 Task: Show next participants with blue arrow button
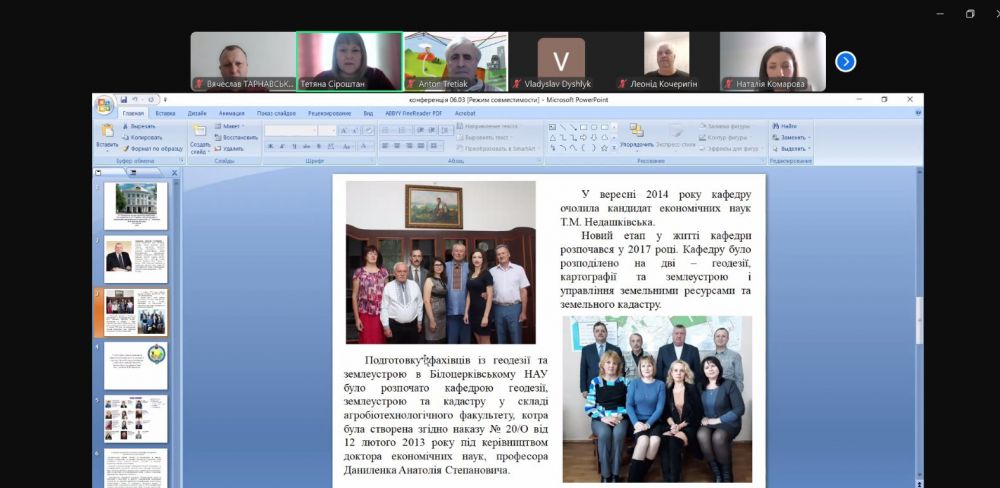coord(845,62)
